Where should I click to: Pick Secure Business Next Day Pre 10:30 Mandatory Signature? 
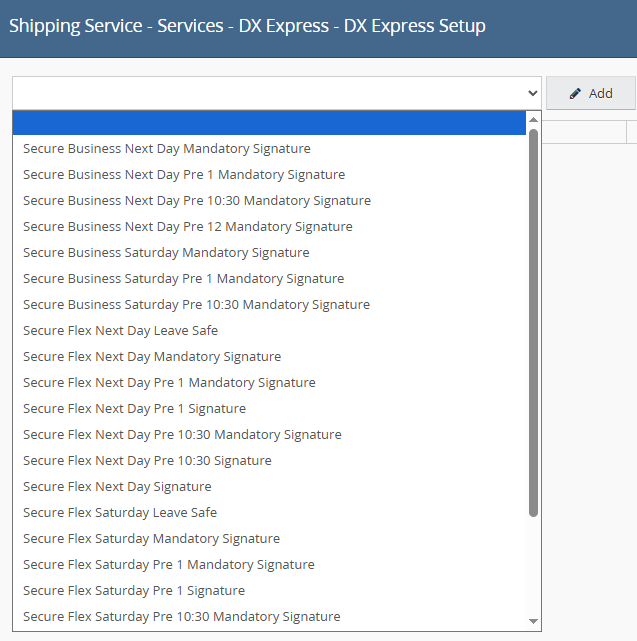tap(197, 201)
